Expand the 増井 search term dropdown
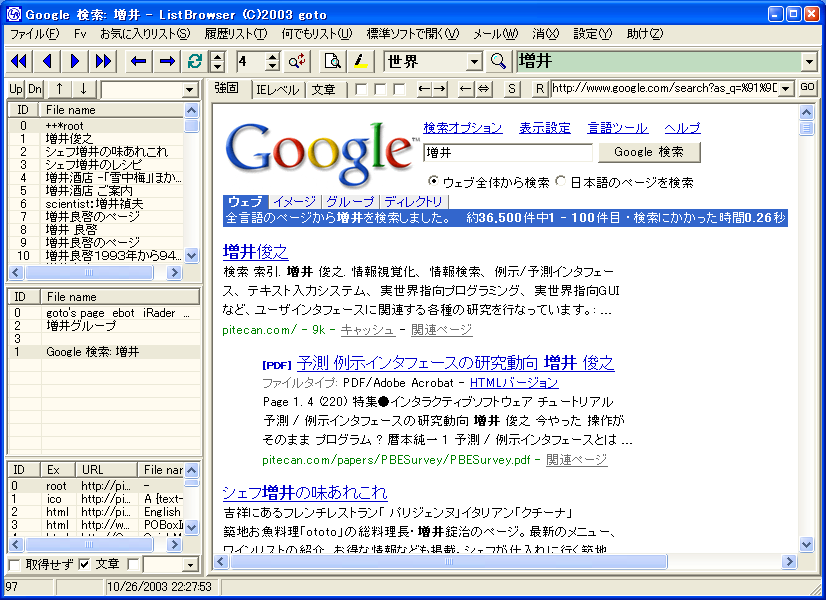This screenshot has height=600, width=826. pyautogui.click(x=809, y=62)
